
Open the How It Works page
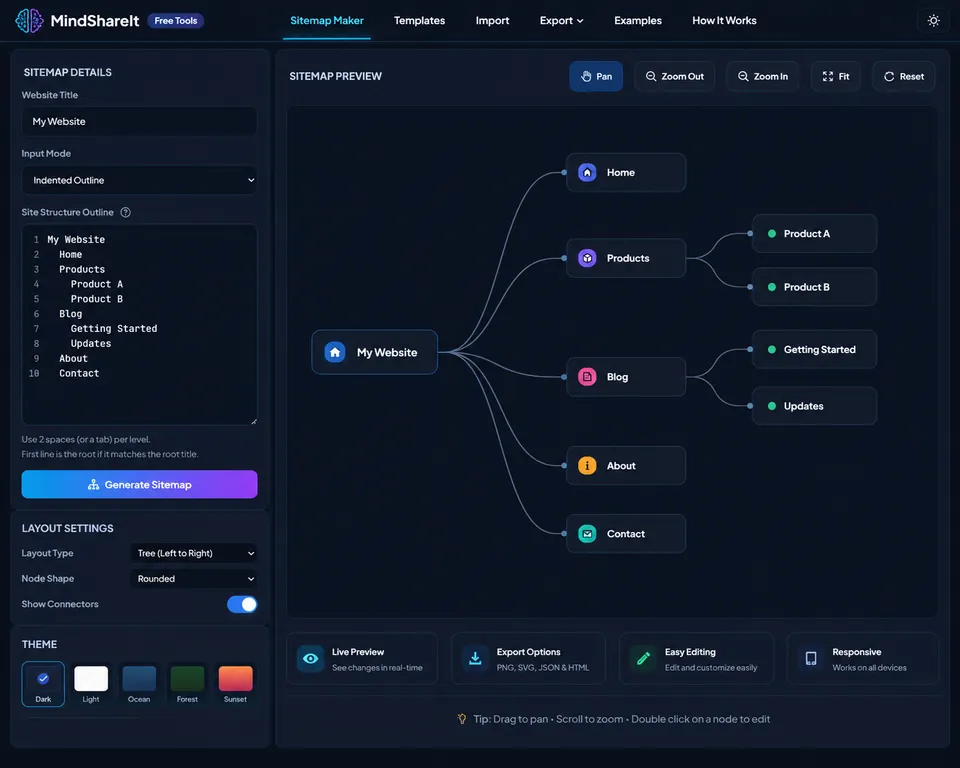click(724, 21)
